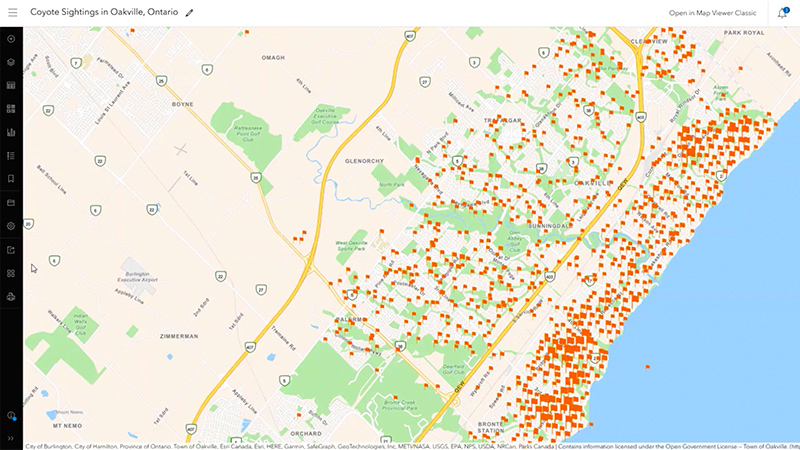Click the MT NEMO place label

(x=67, y=426)
